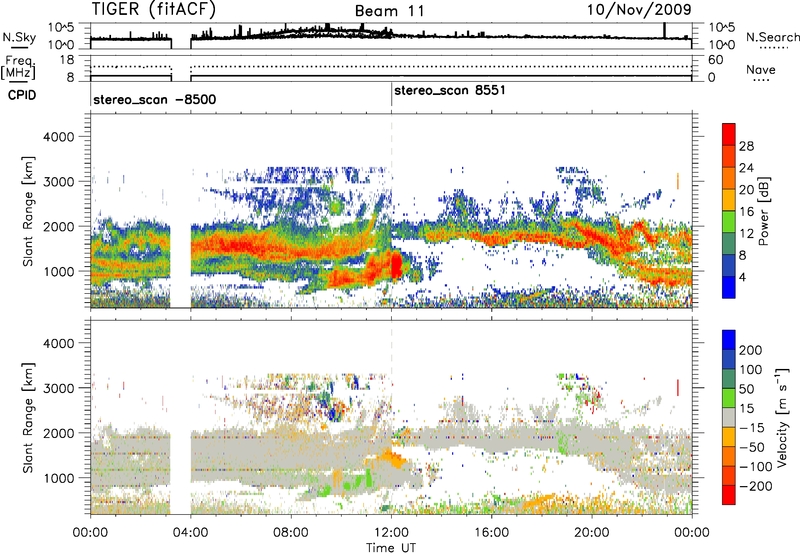Click the tall noise spike near 23:00 in the N.Sky panel
This screenshot has width=800, height=554.
click(x=664, y=30)
